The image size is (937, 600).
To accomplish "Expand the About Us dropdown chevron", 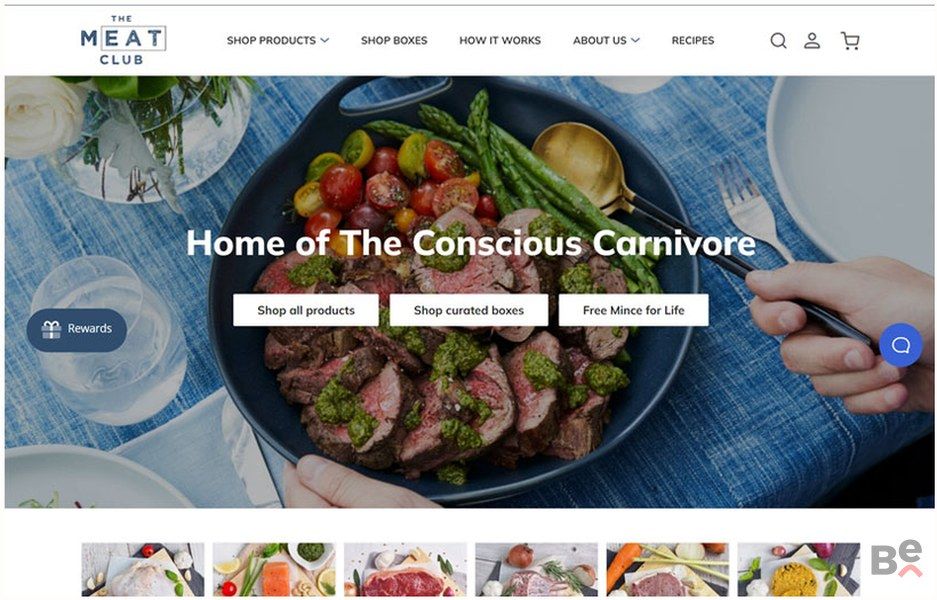I will [x=635, y=41].
